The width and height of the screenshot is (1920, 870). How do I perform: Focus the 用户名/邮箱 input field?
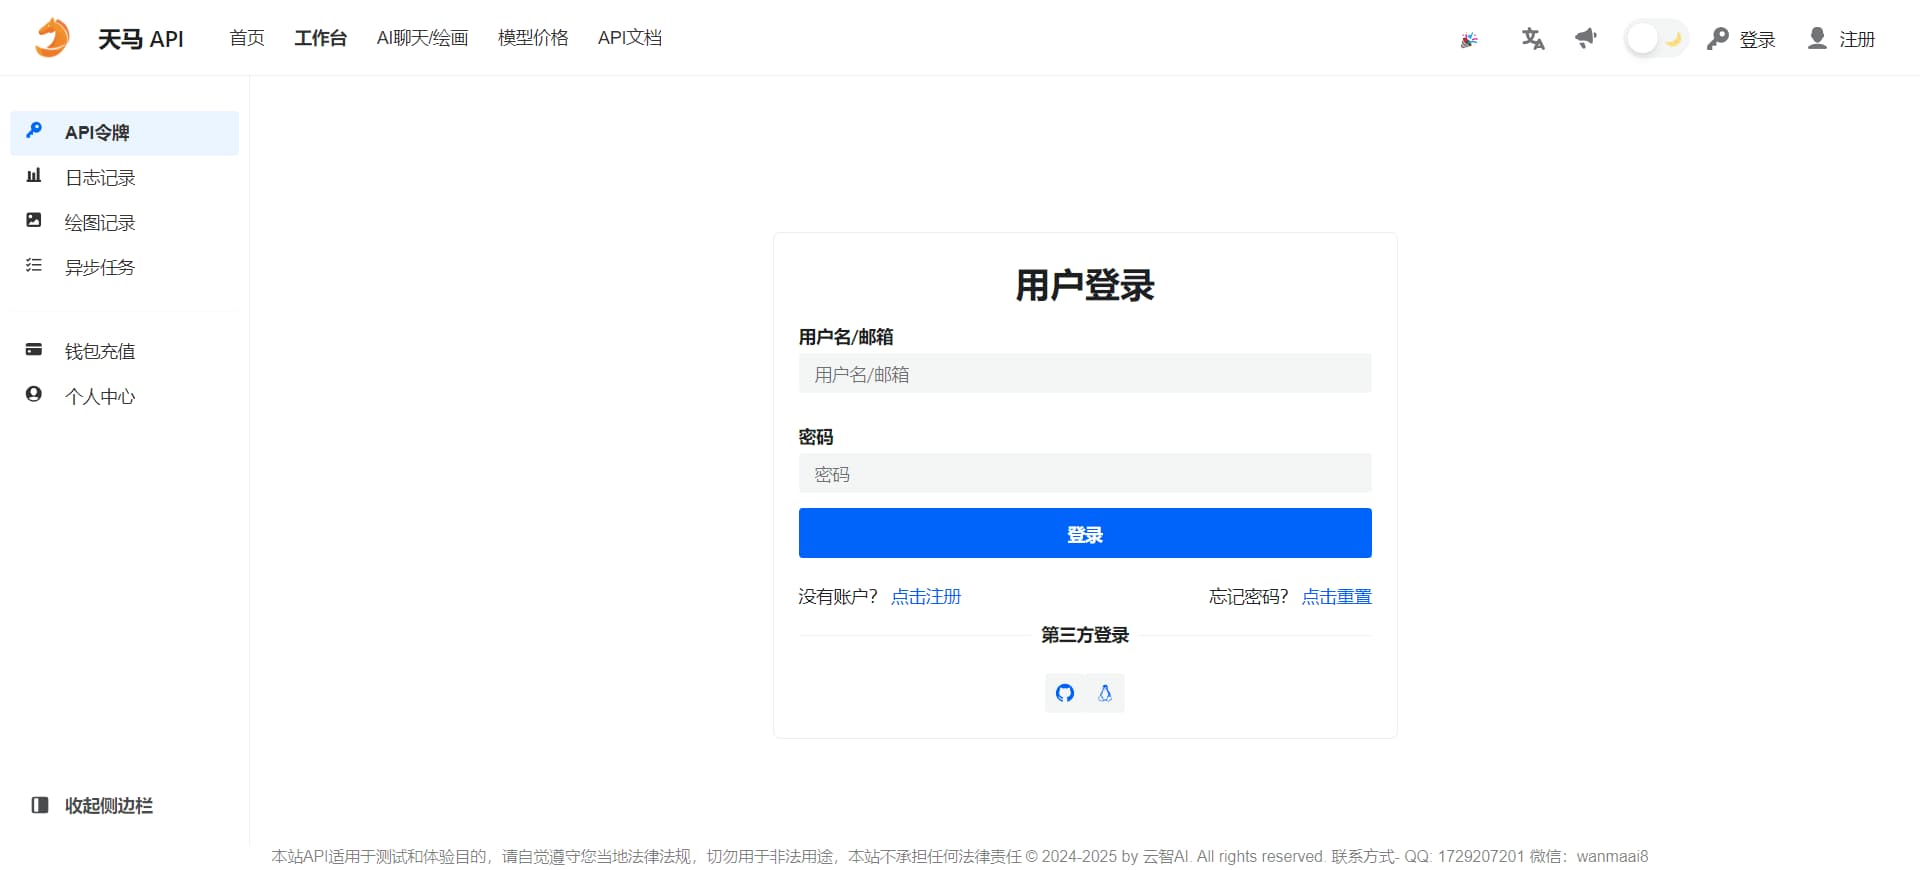[1085, 374]
